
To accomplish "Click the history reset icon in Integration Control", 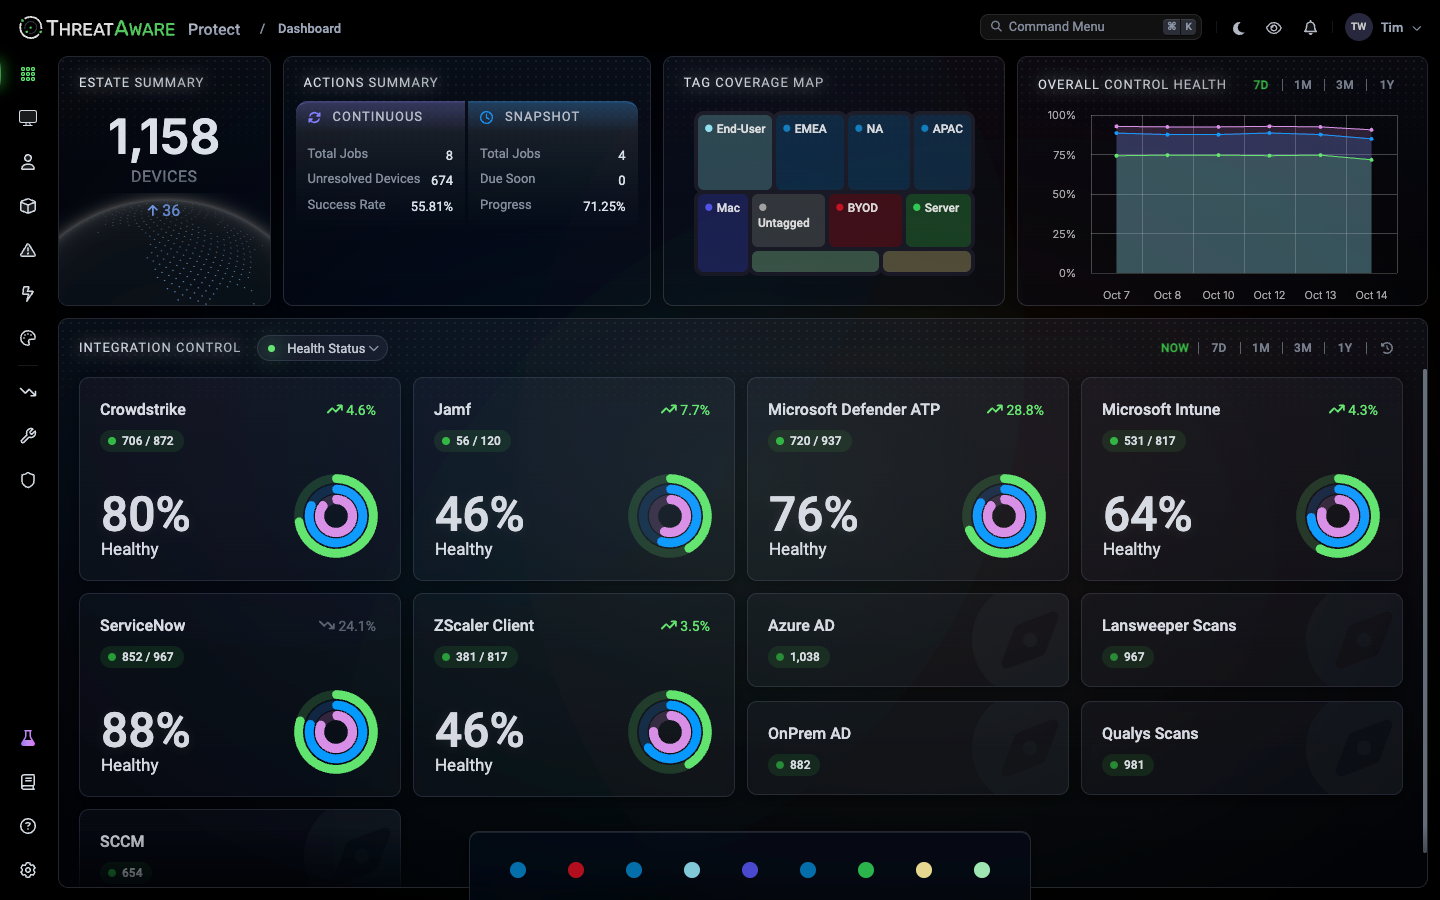I will 1387,348.
